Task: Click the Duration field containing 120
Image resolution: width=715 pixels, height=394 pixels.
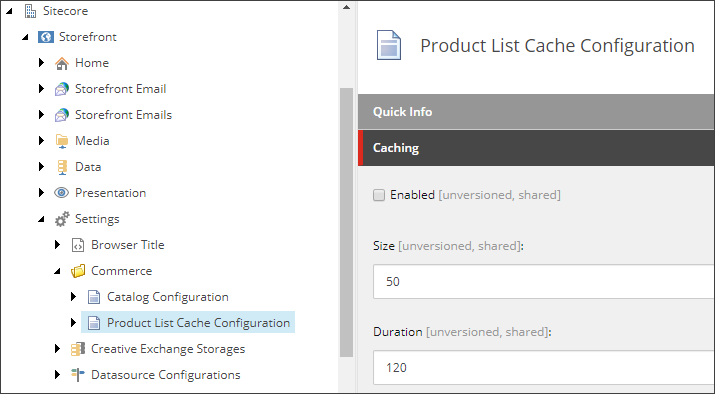Action: (544, 368)
